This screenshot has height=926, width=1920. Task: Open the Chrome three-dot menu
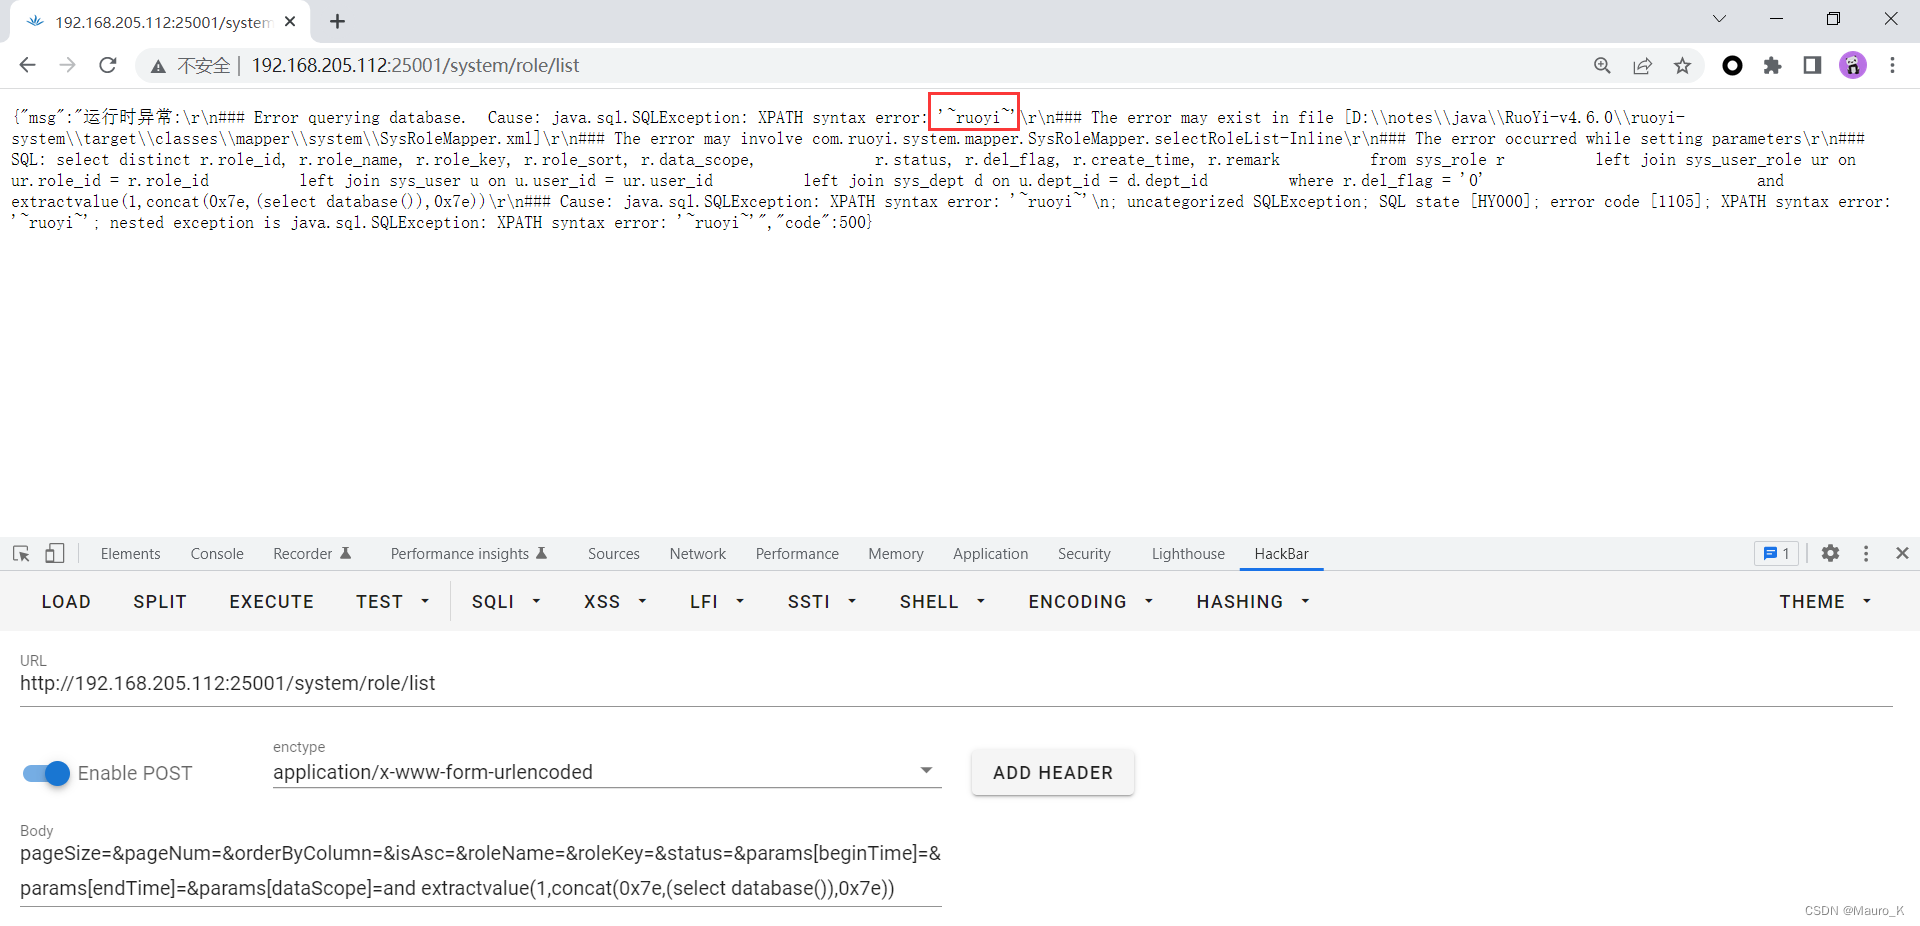tap(1892, 65)
